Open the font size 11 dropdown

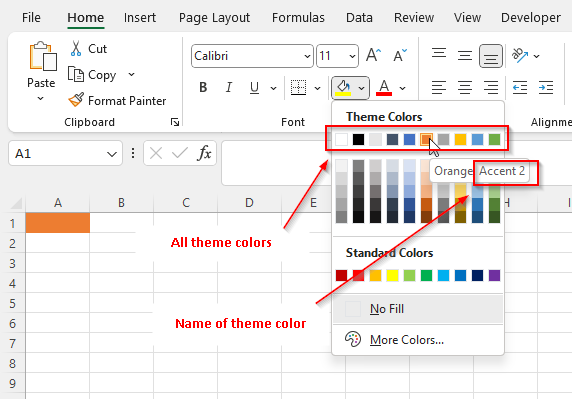352,56
